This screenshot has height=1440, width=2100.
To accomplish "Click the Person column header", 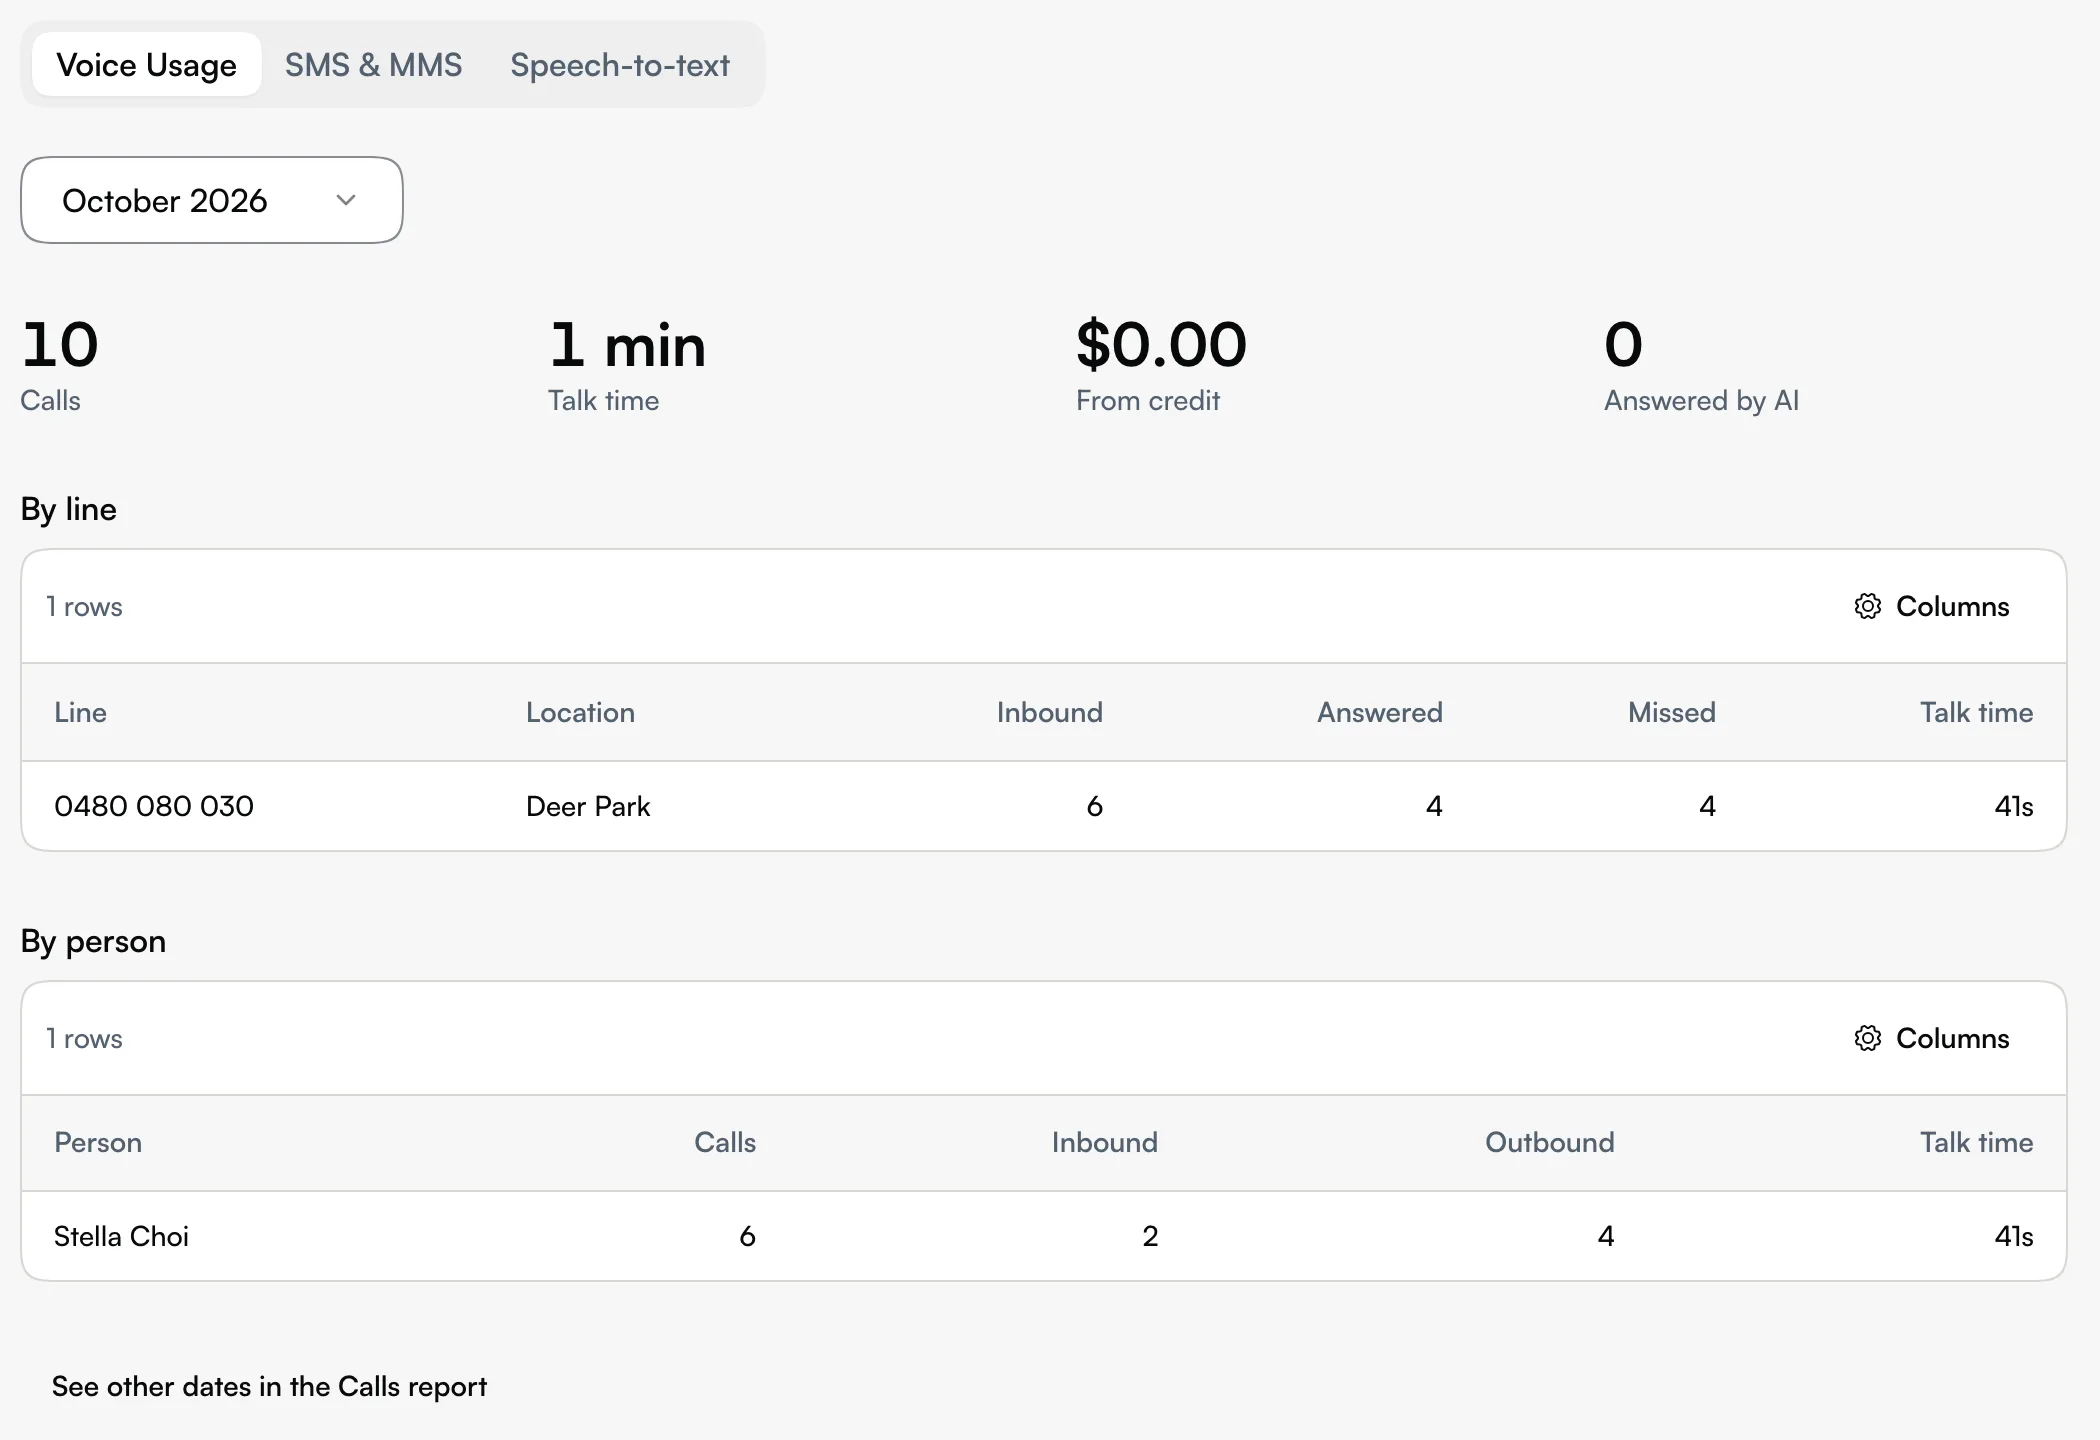I will pyautogui.click(x=98, y=1142).
